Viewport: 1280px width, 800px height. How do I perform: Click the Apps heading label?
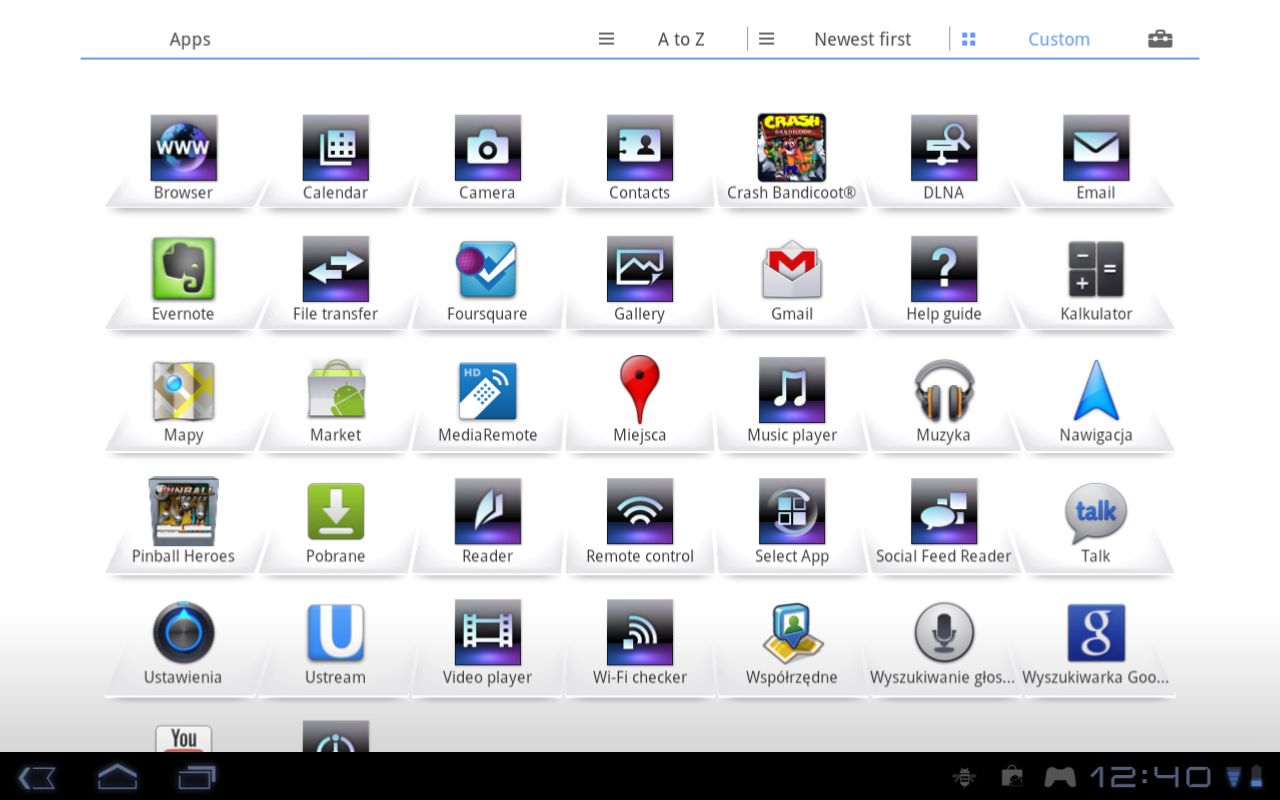click(190, 39)
